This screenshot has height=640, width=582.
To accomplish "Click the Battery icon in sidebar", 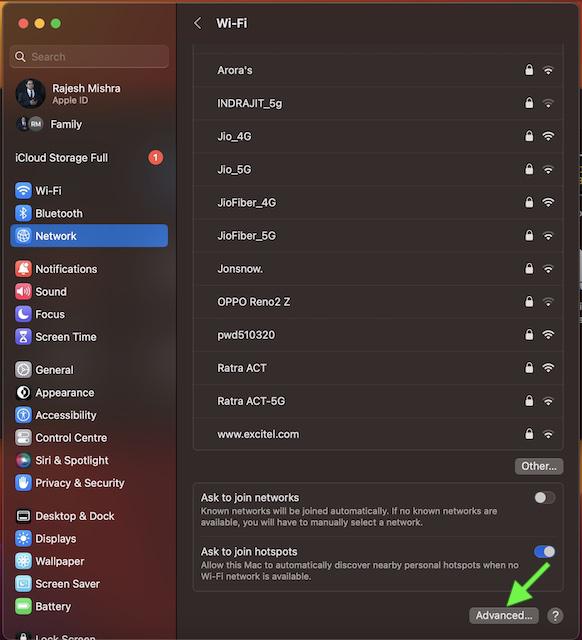I will pyautogui.click(x=23, y=606).
